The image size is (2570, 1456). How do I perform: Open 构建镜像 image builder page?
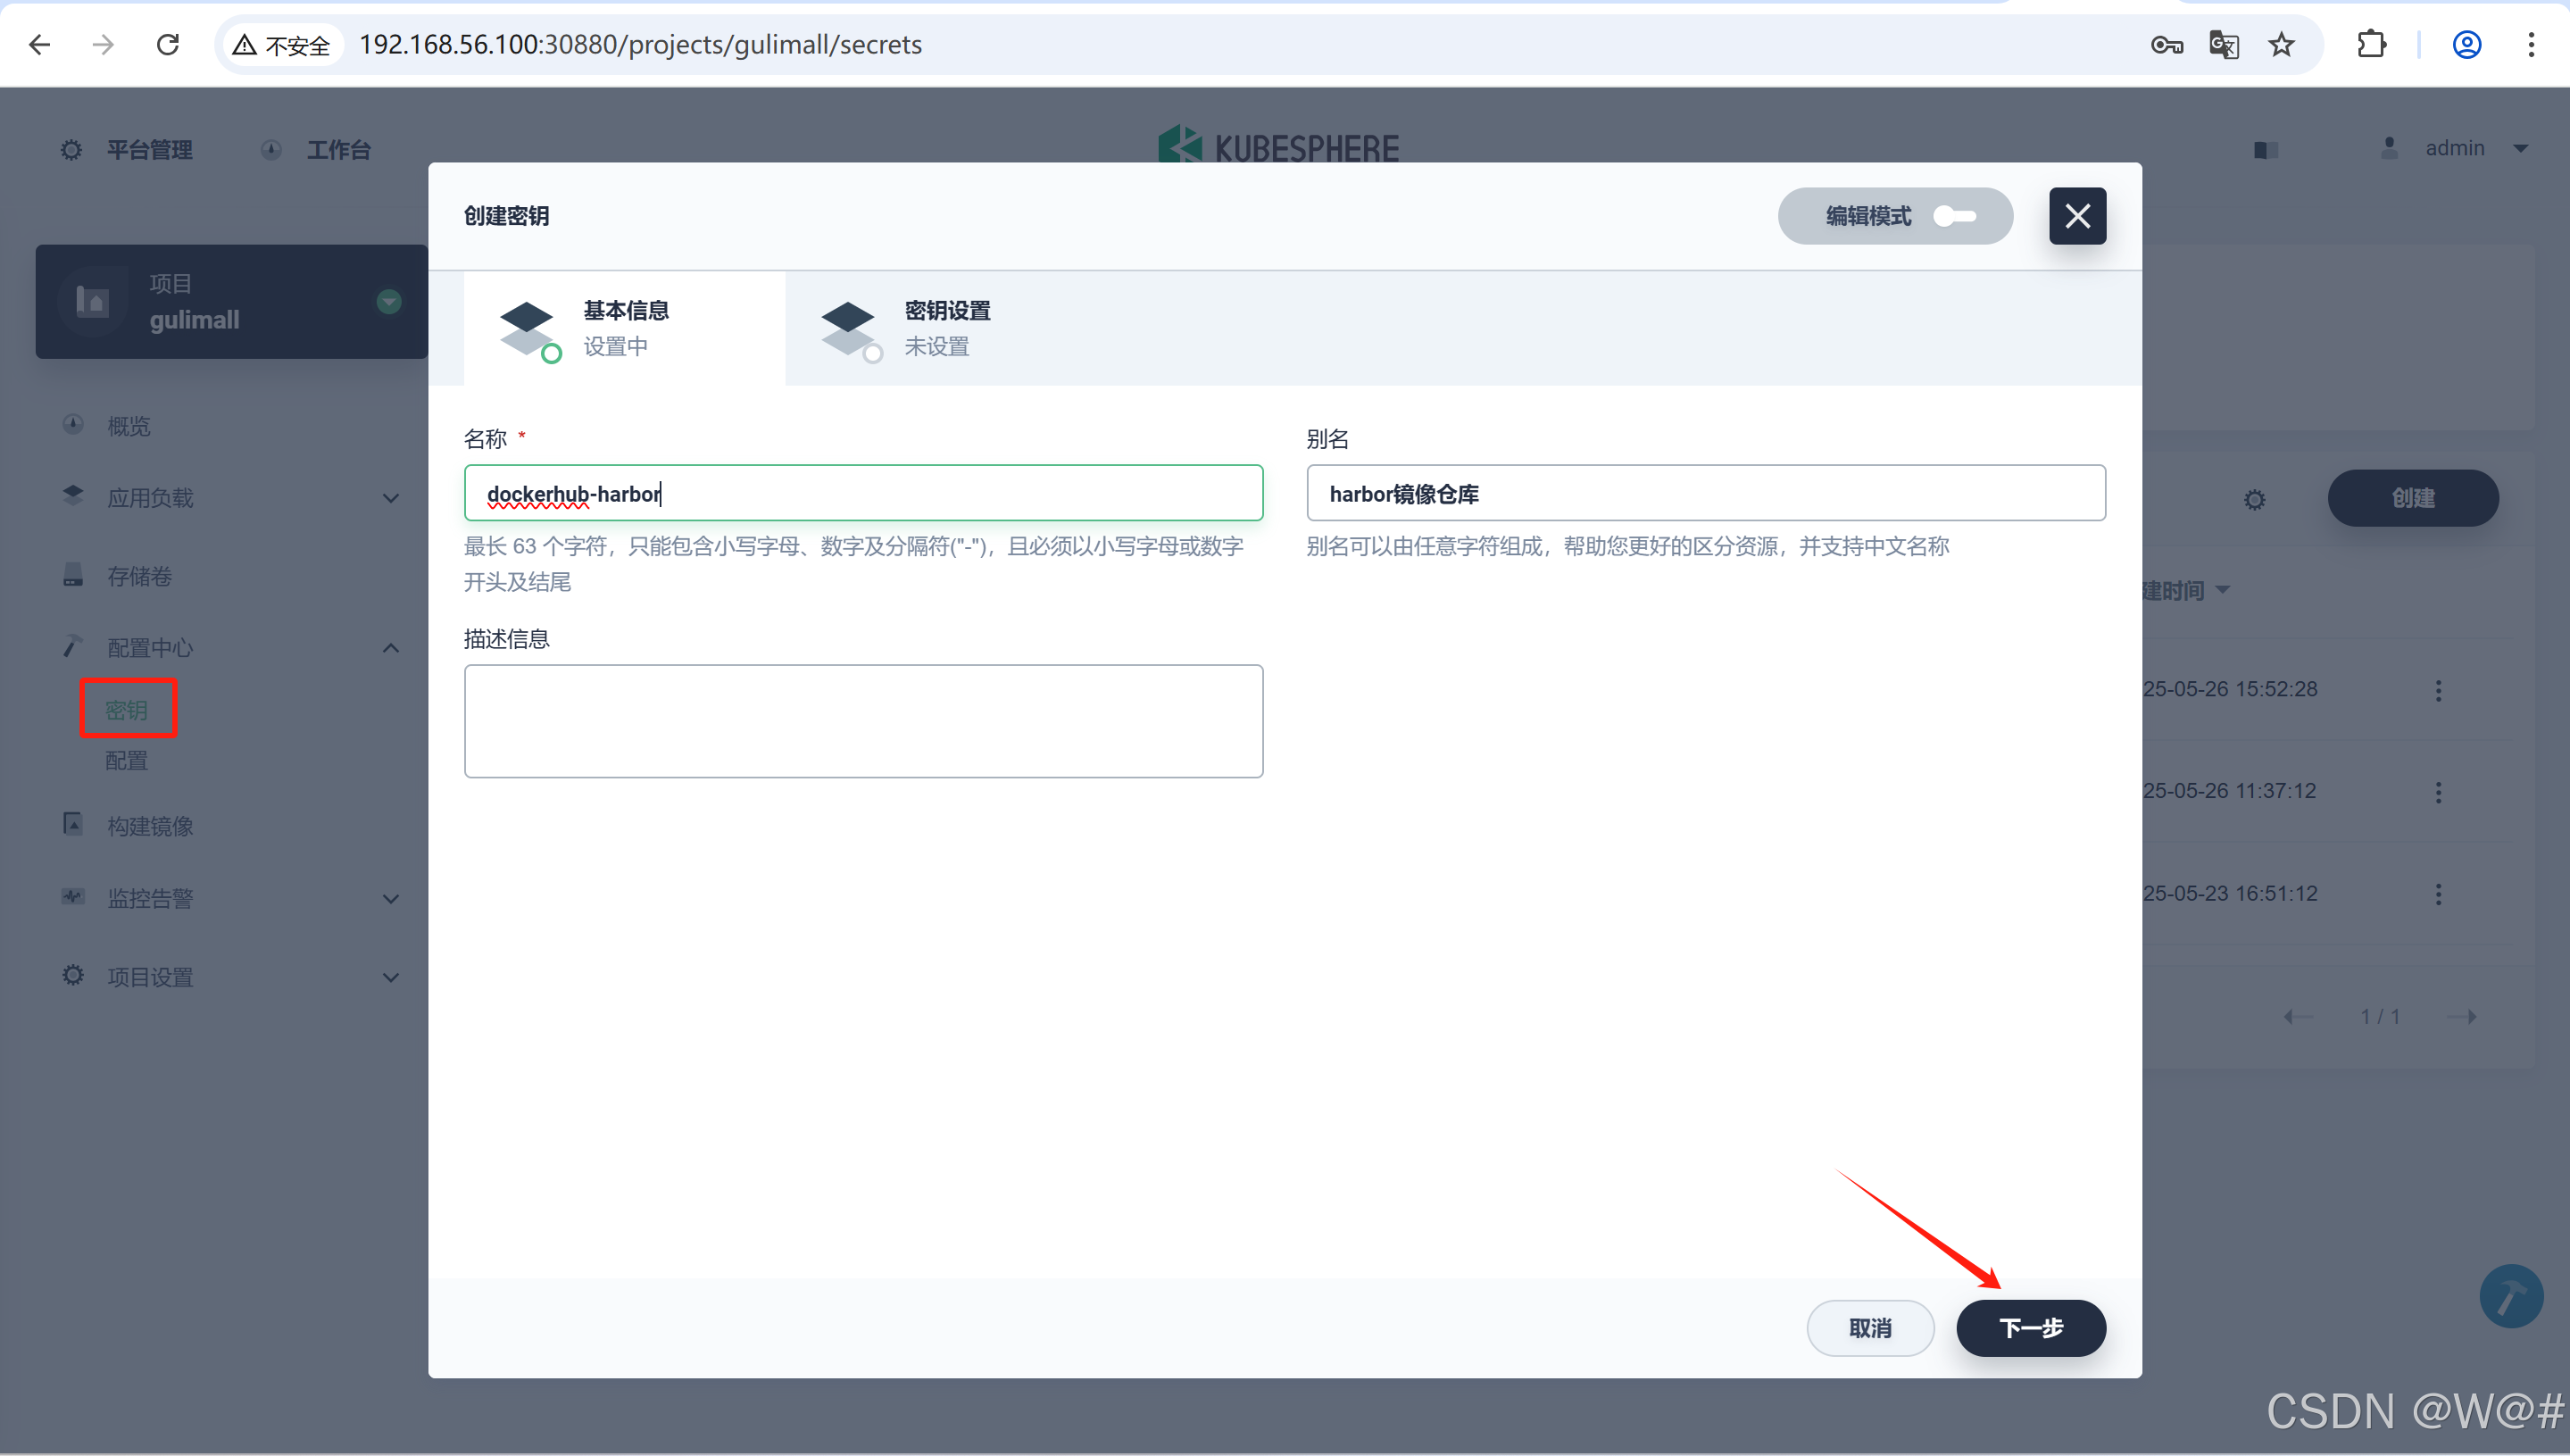150,826
